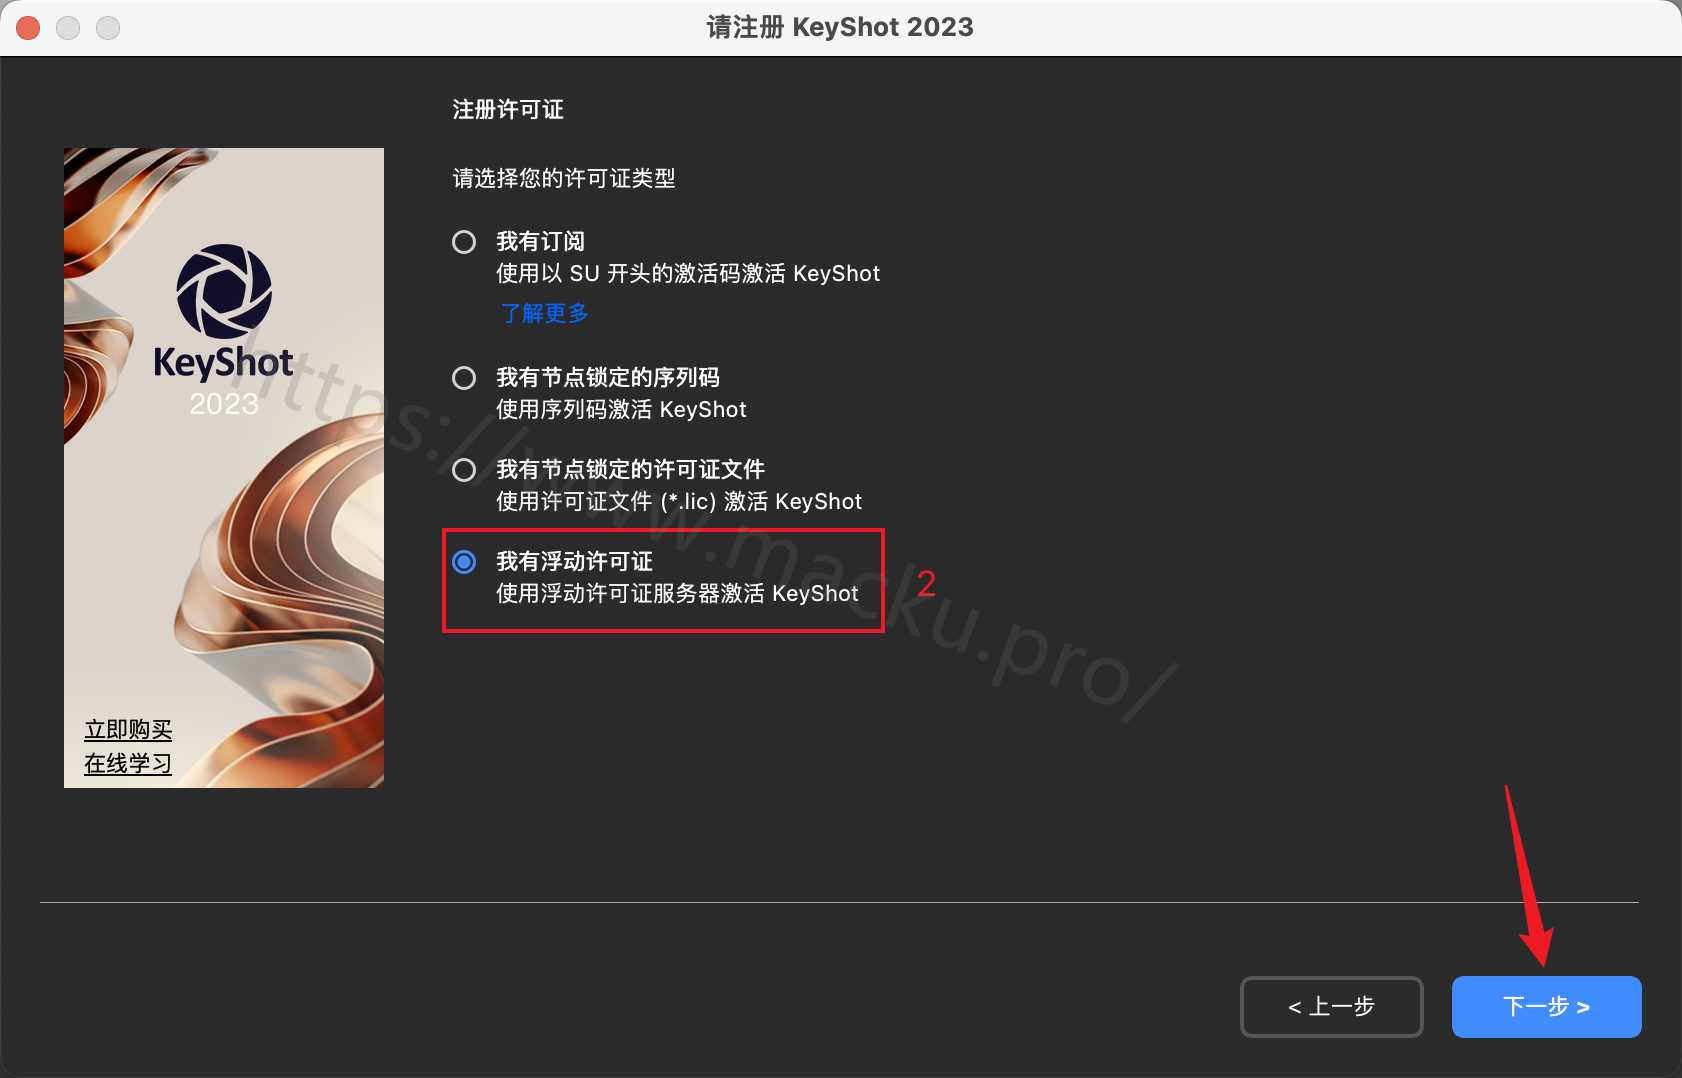Viewport: 1682px width, 1078px height.
Task: Select the 我有订阅 radio button
Action: (464, 242)
